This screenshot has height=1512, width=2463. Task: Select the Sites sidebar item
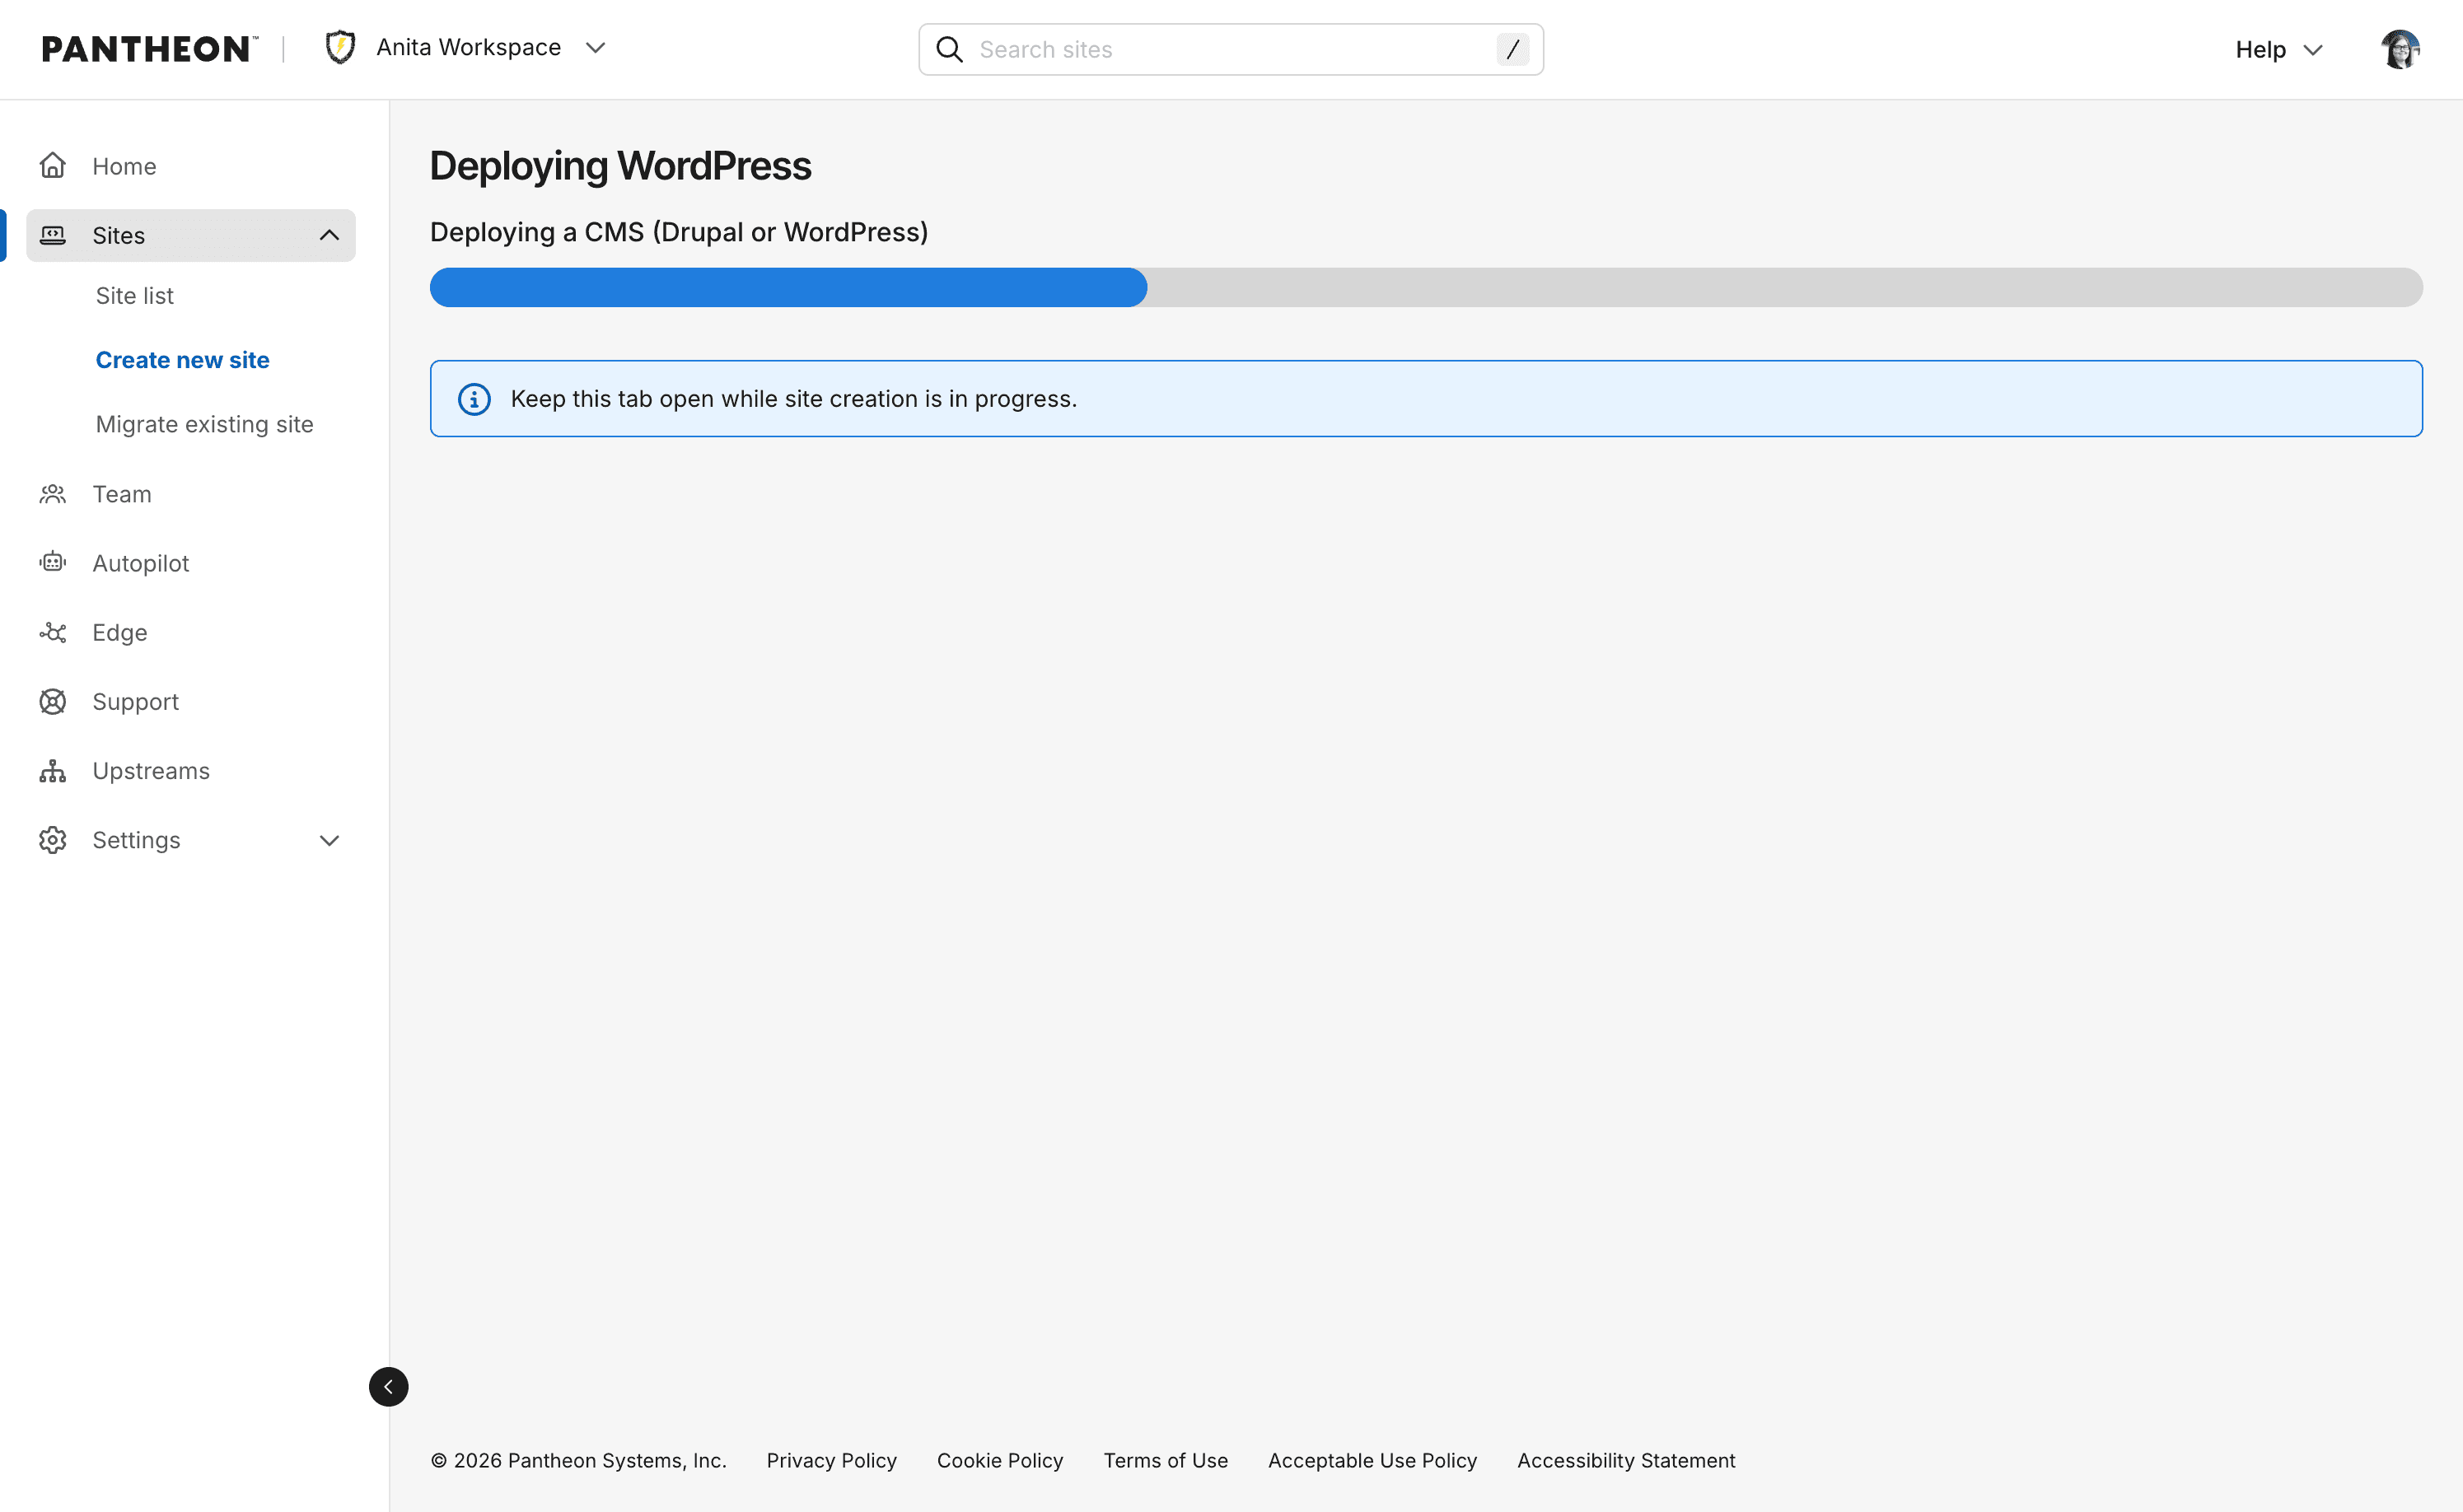191,236
